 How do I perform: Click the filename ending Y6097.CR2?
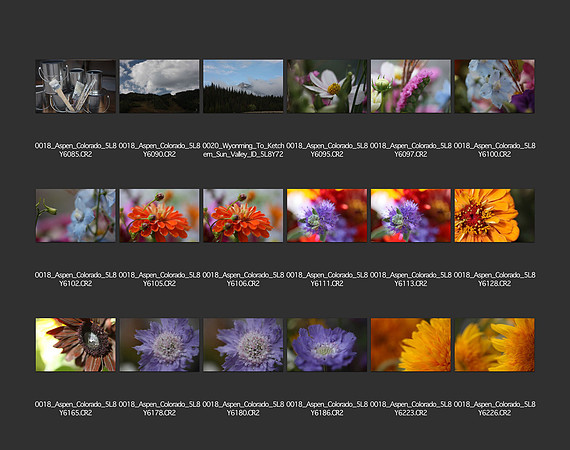tap(411, 150)
